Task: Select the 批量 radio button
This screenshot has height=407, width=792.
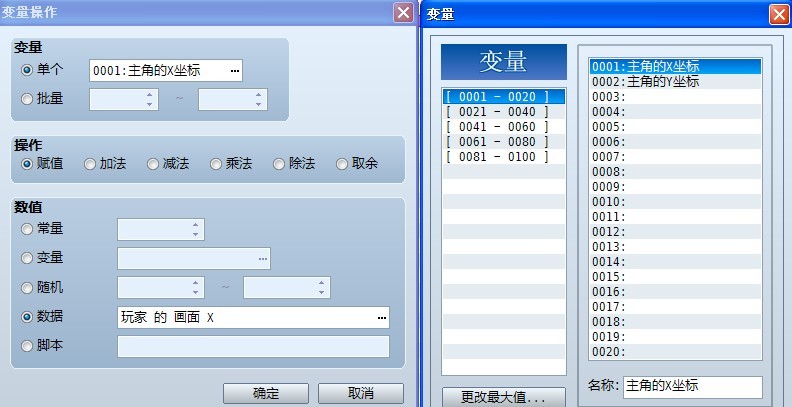Action: pos(27,99)
